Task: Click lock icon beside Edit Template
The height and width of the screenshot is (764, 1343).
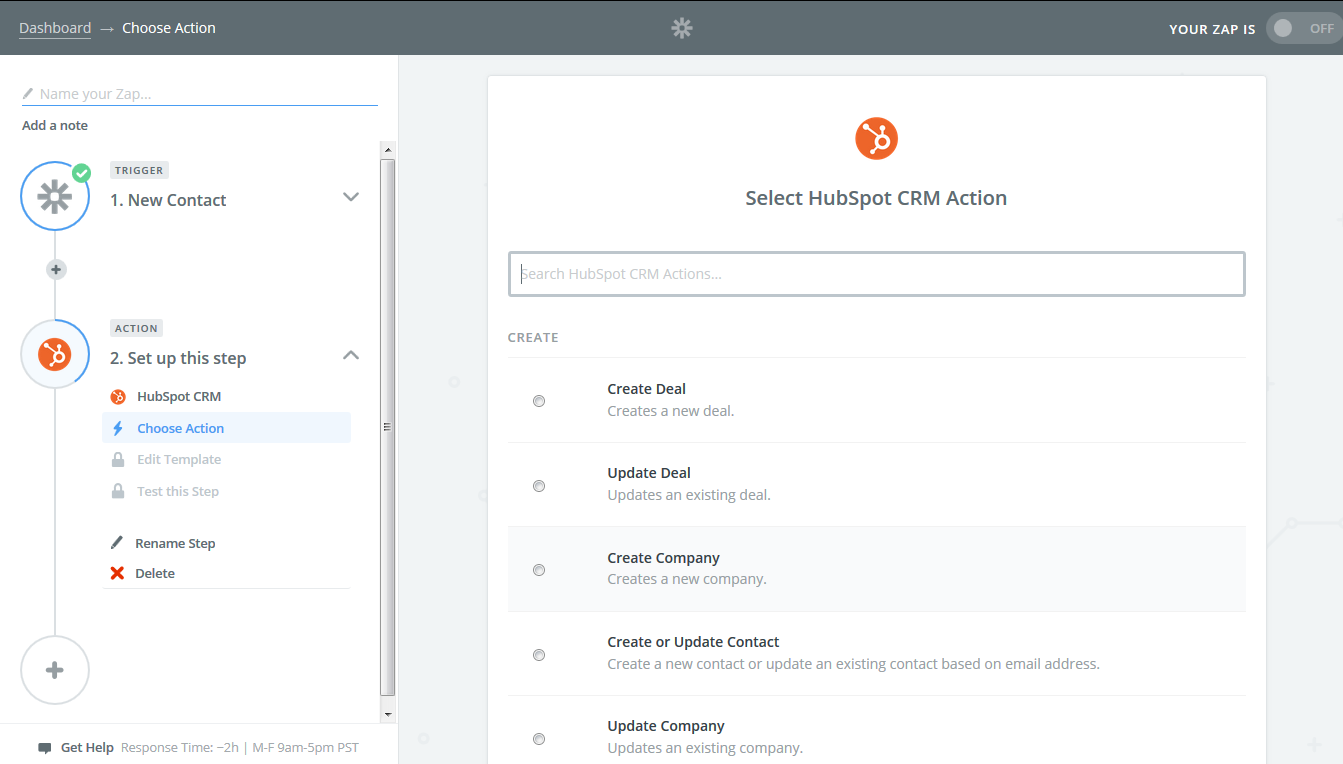Action: pyautogui.click(x=118, y=459)
